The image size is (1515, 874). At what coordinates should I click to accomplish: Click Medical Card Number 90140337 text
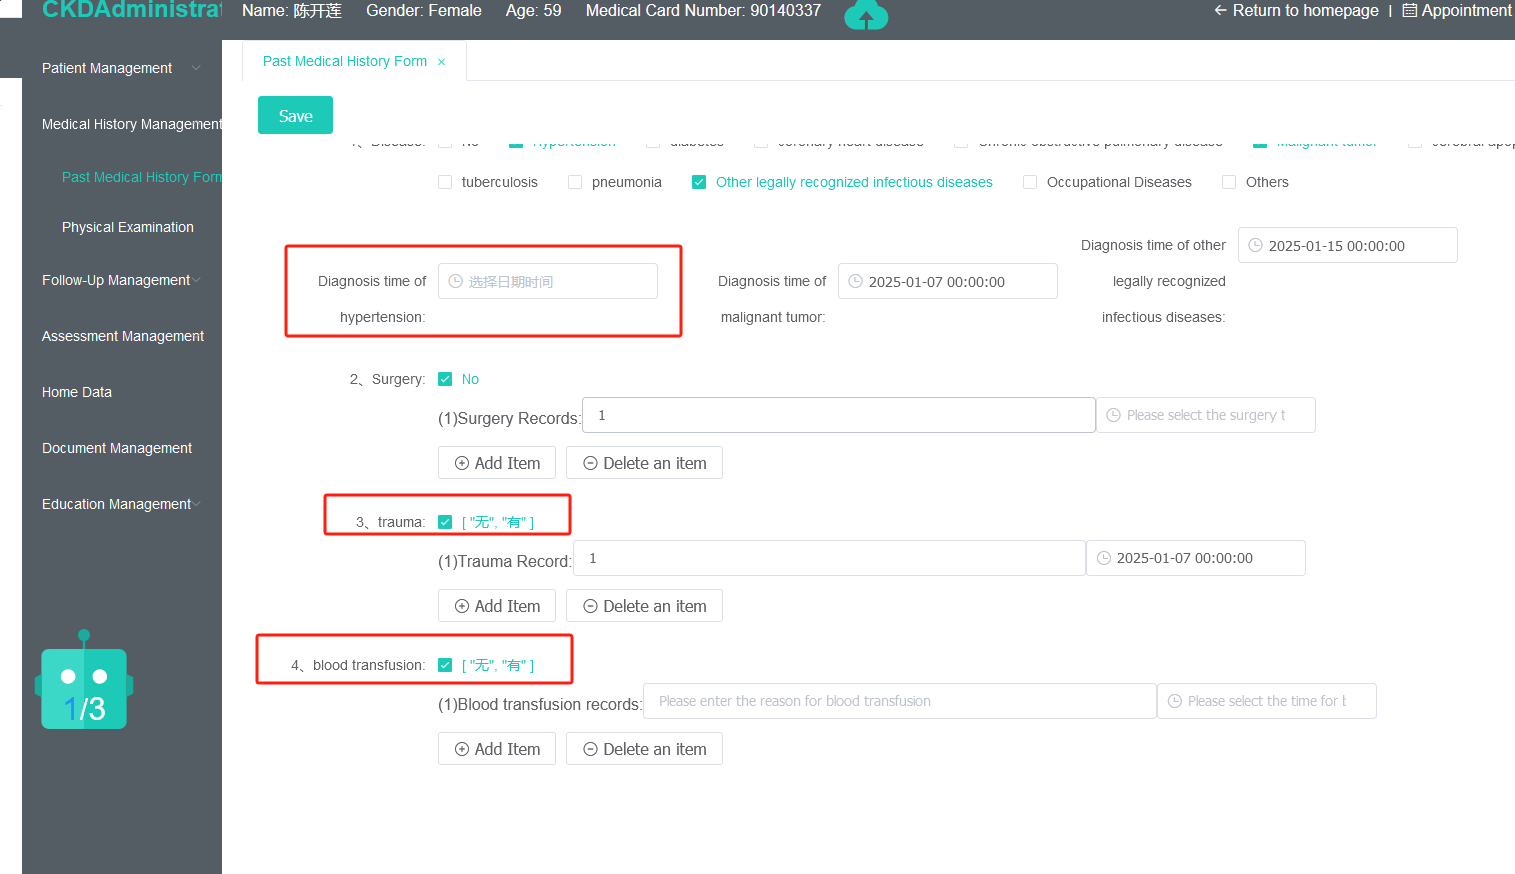pos(703,10)
